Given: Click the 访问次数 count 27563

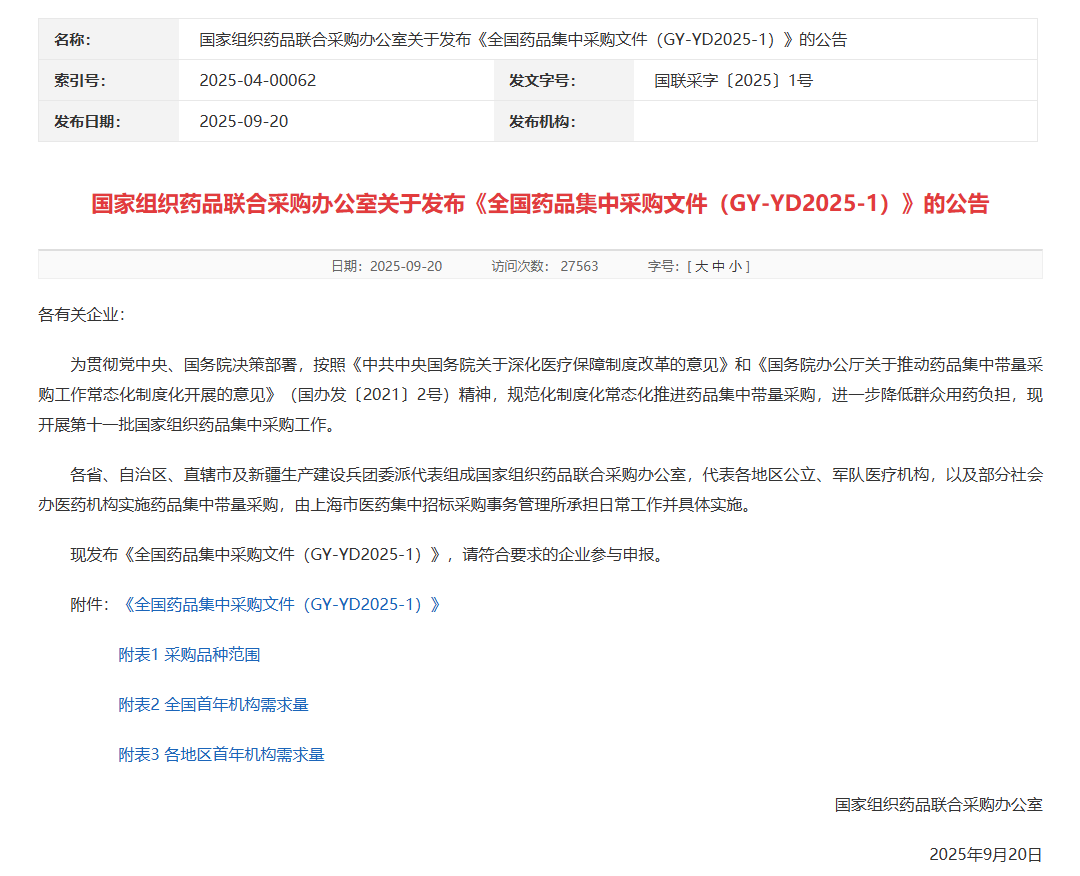Looking at the screenshot, I should [579, 266].
